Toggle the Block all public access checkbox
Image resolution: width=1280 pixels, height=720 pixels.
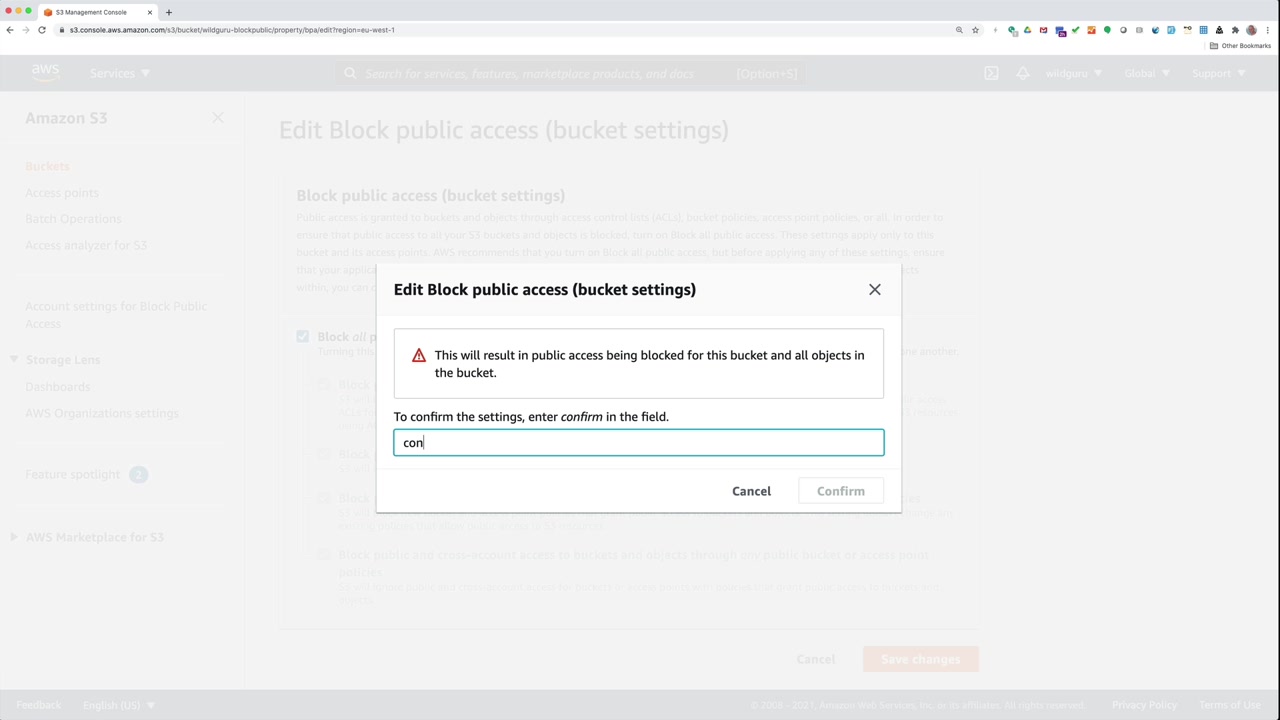tap(303, 337)
